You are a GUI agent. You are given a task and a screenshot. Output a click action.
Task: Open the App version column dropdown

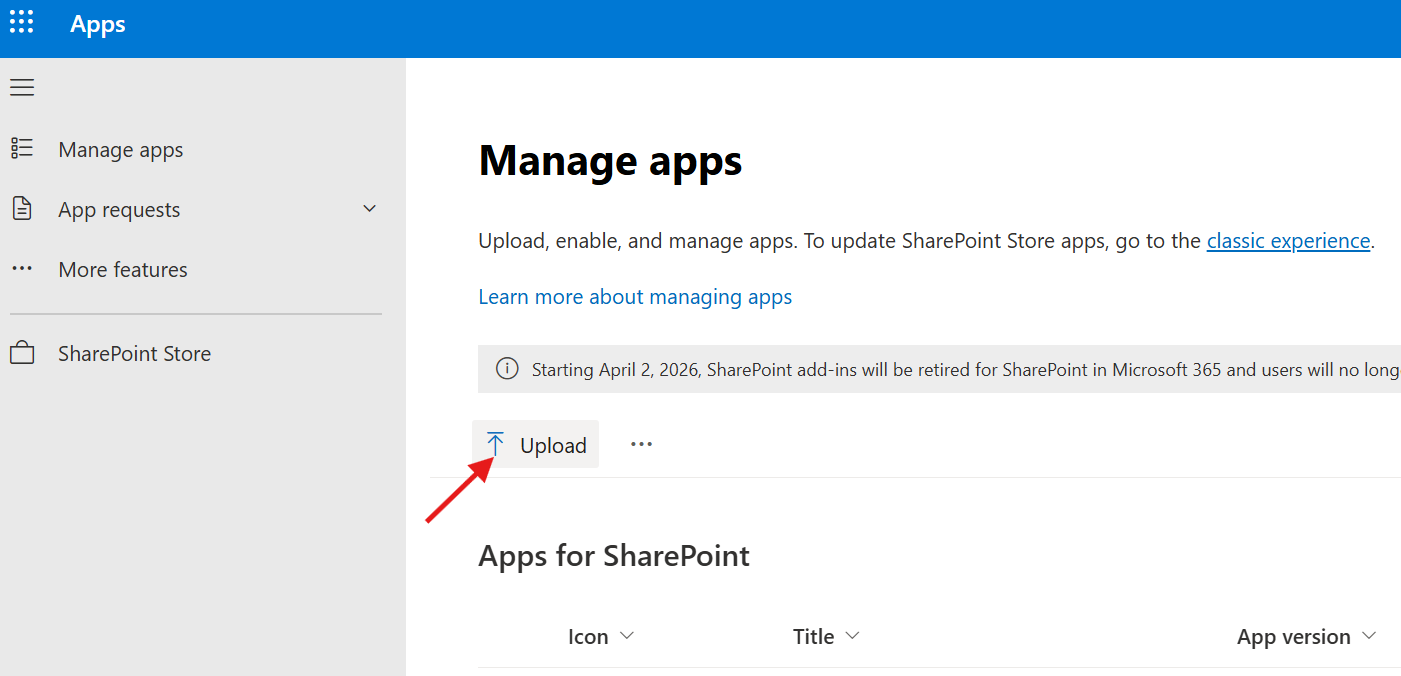coord(1369,636)
